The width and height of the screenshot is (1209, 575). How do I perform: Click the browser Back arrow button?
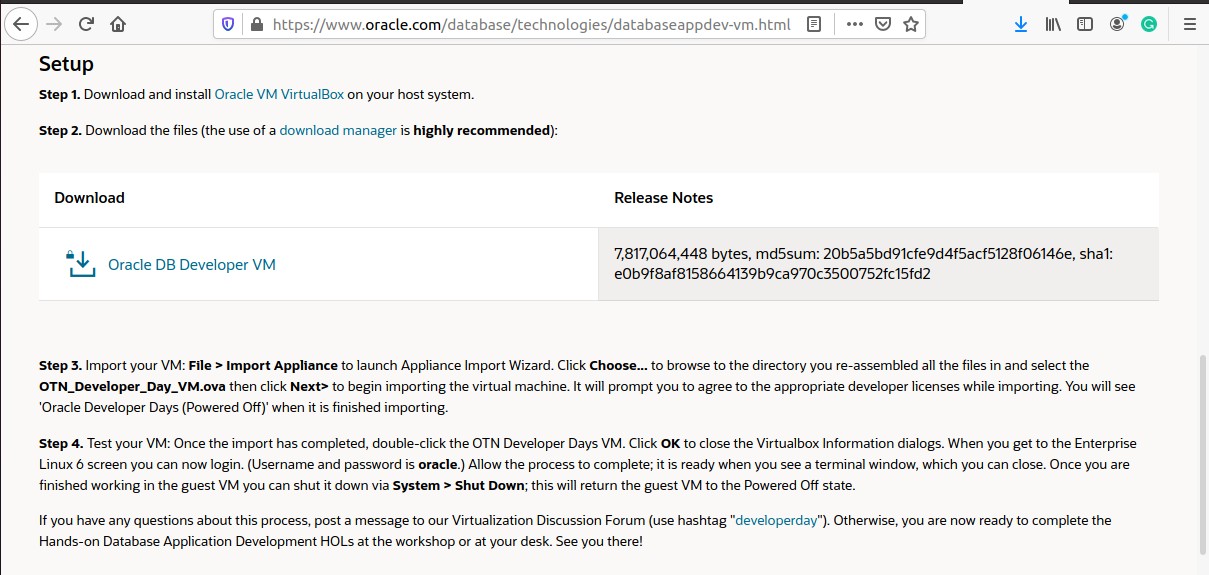21,24
